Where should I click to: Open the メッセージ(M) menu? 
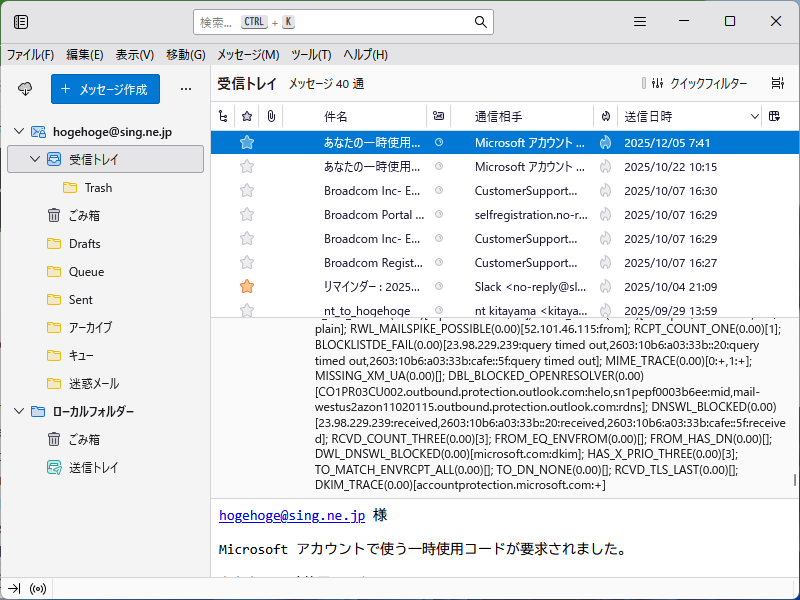click(248, 55)
